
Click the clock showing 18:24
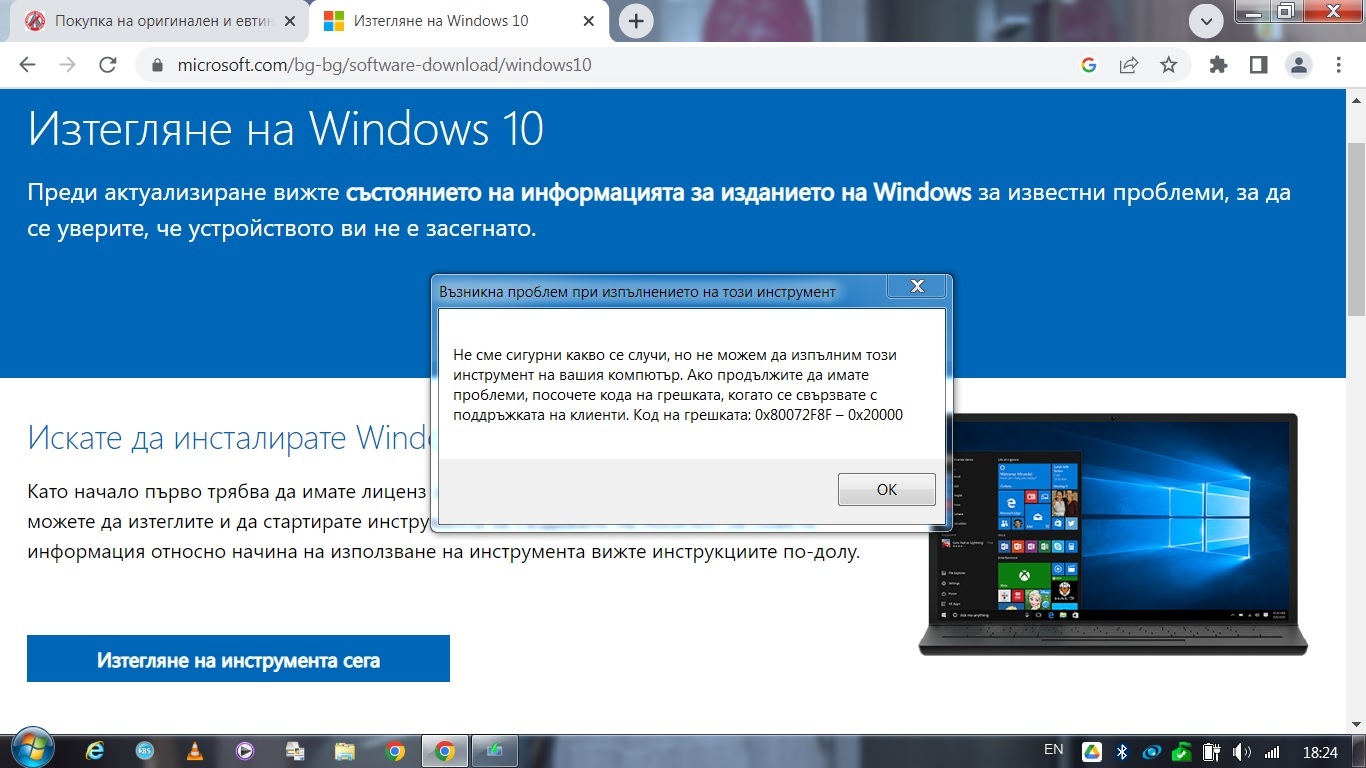click(1321, 752)
